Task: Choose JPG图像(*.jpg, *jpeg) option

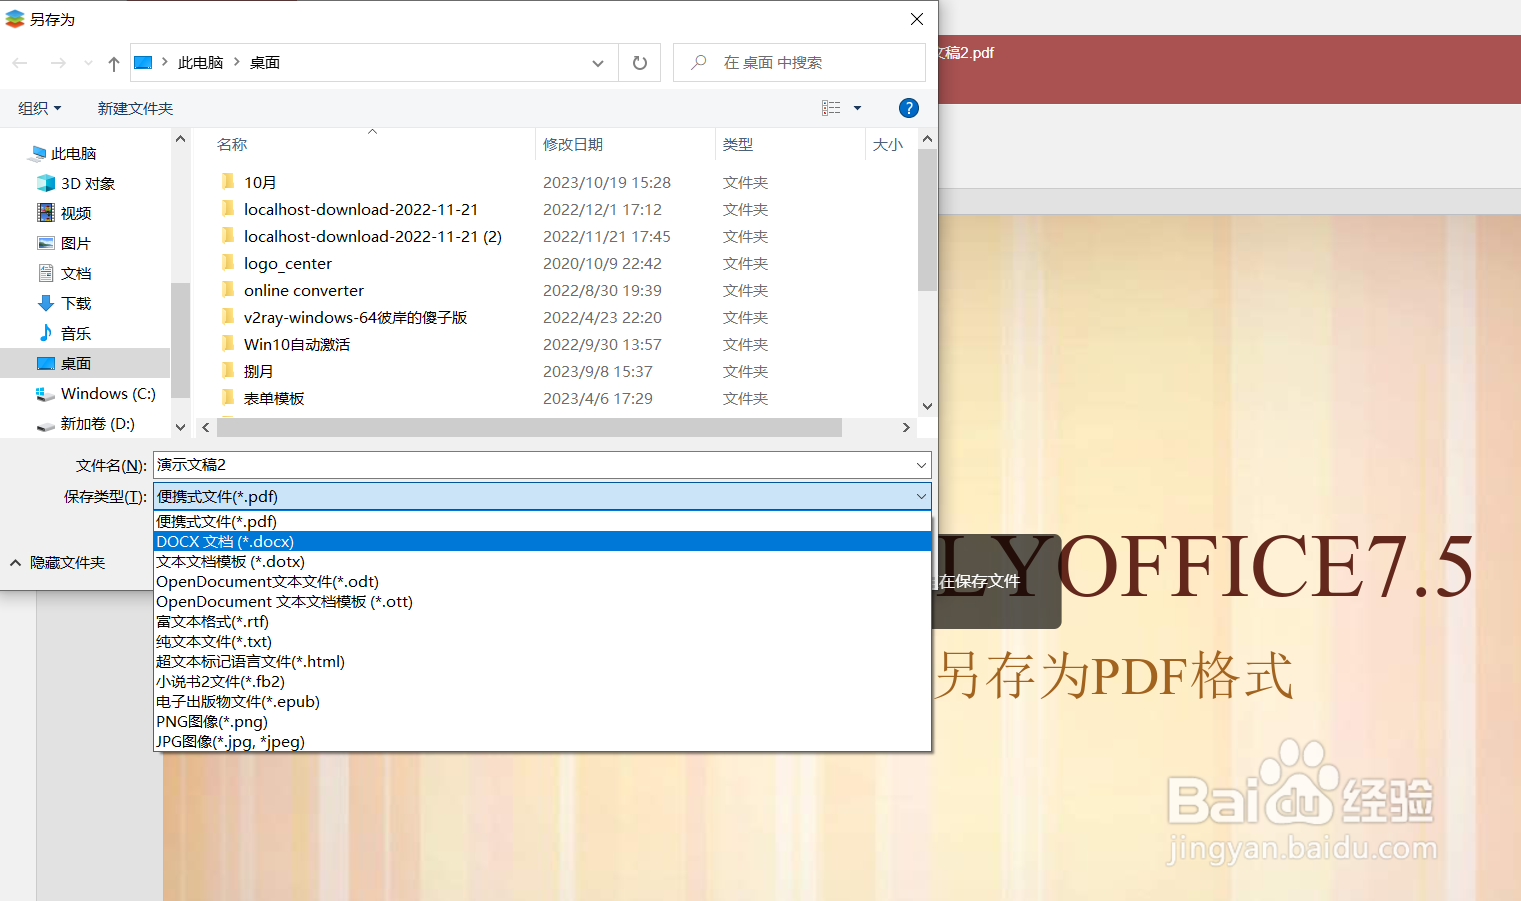Action: click(543, 741)
